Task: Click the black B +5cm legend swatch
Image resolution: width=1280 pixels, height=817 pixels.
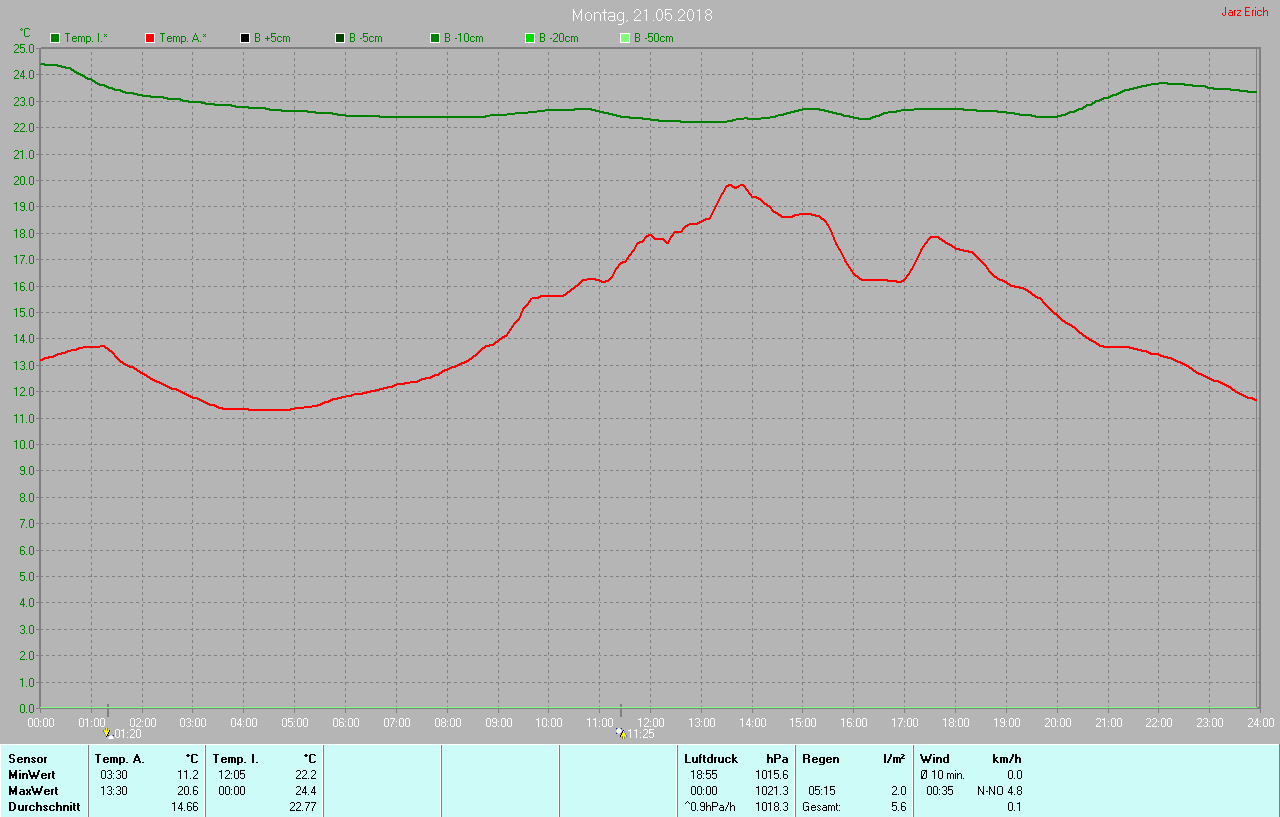Action: click(245, 38)
